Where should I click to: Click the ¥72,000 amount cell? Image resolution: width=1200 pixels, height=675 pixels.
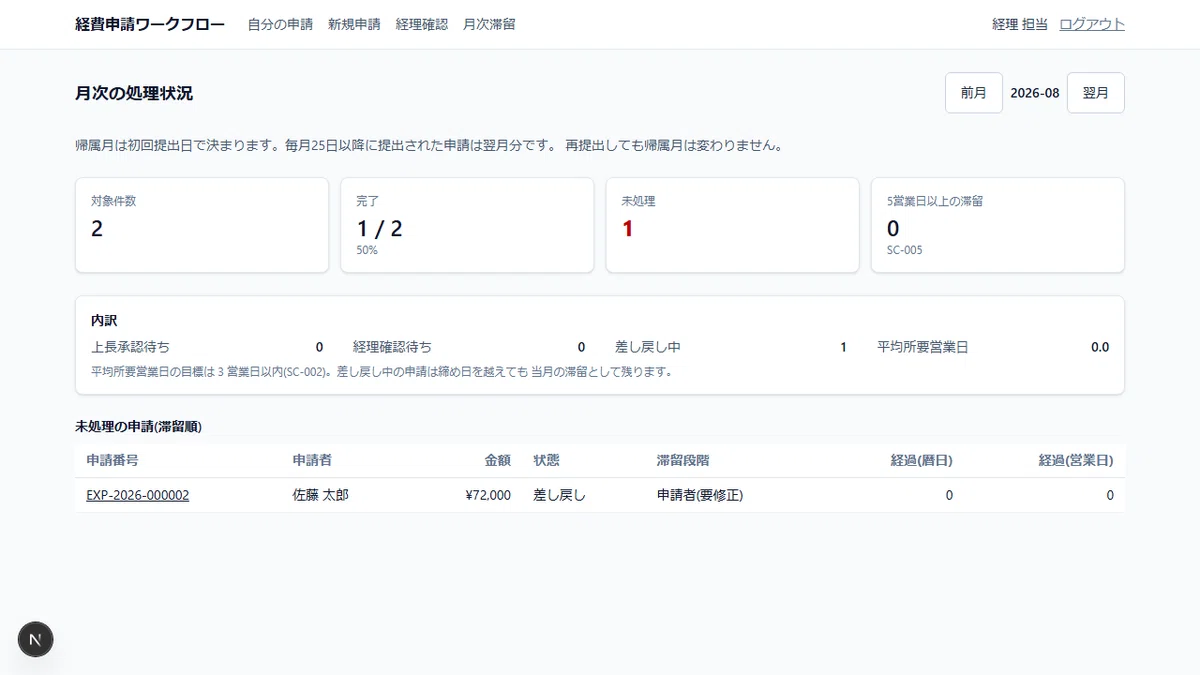point(488,495)
